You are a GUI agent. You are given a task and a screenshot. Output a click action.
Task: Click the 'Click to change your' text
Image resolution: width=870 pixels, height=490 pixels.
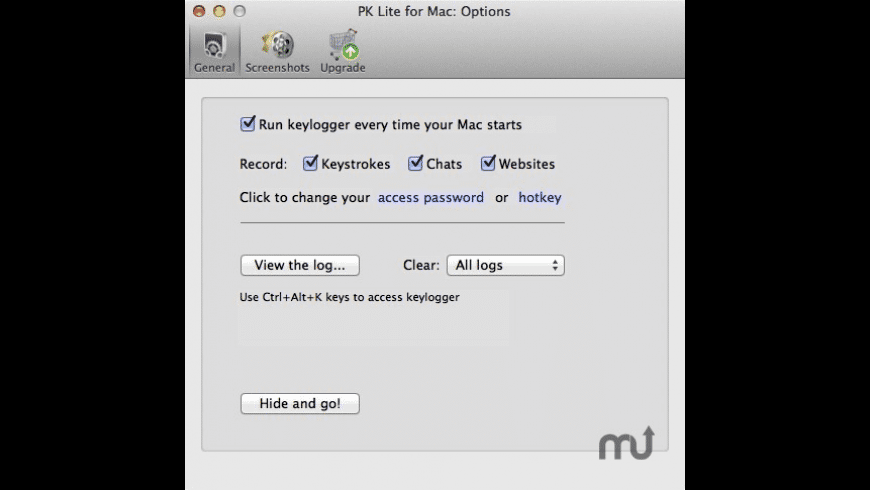(x=305, y=198)
